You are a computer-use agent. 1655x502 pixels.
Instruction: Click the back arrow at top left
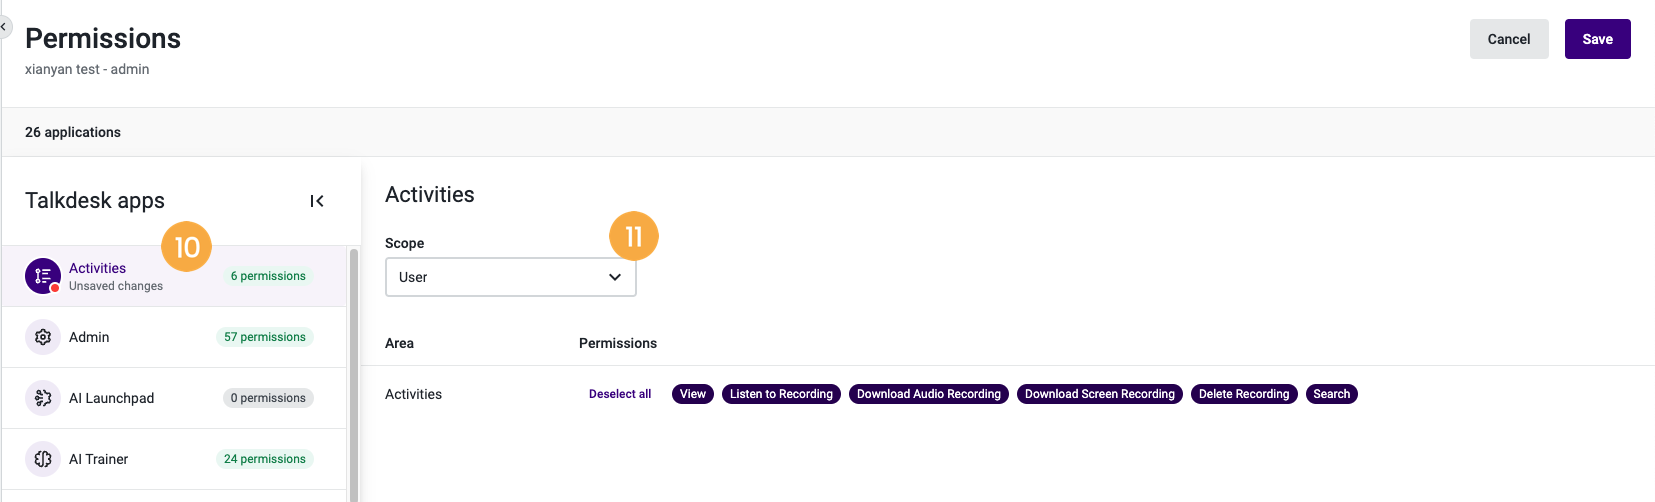4,27
